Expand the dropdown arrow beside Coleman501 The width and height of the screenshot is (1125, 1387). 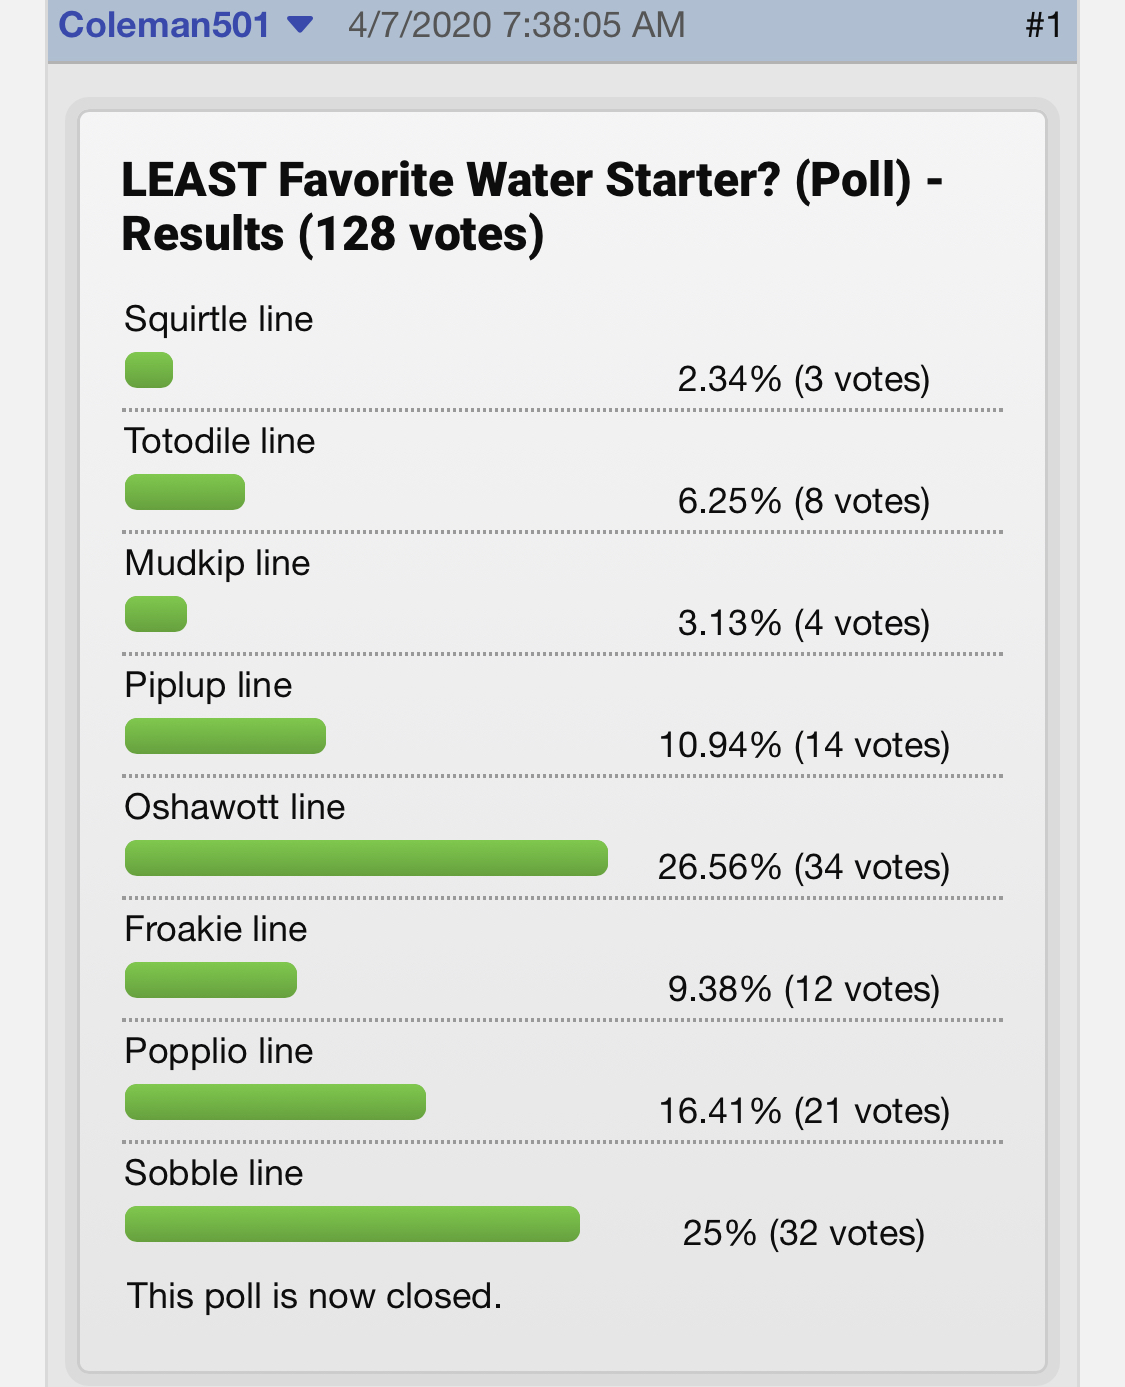300,24
